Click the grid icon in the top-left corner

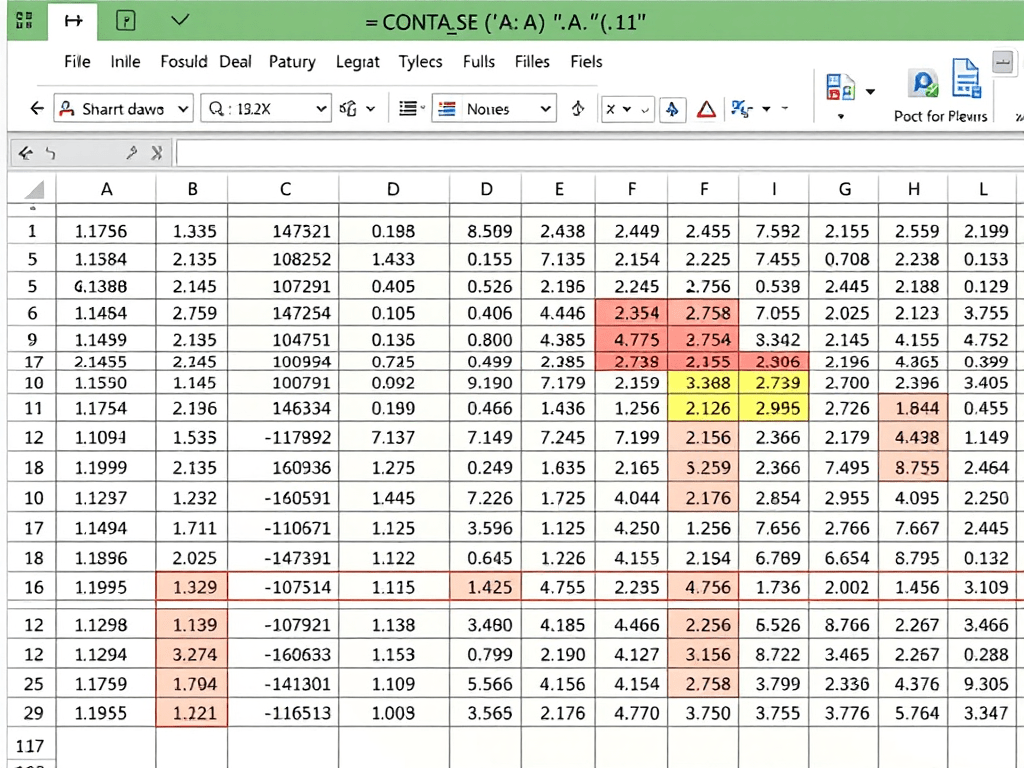click(x=25, y=18)
